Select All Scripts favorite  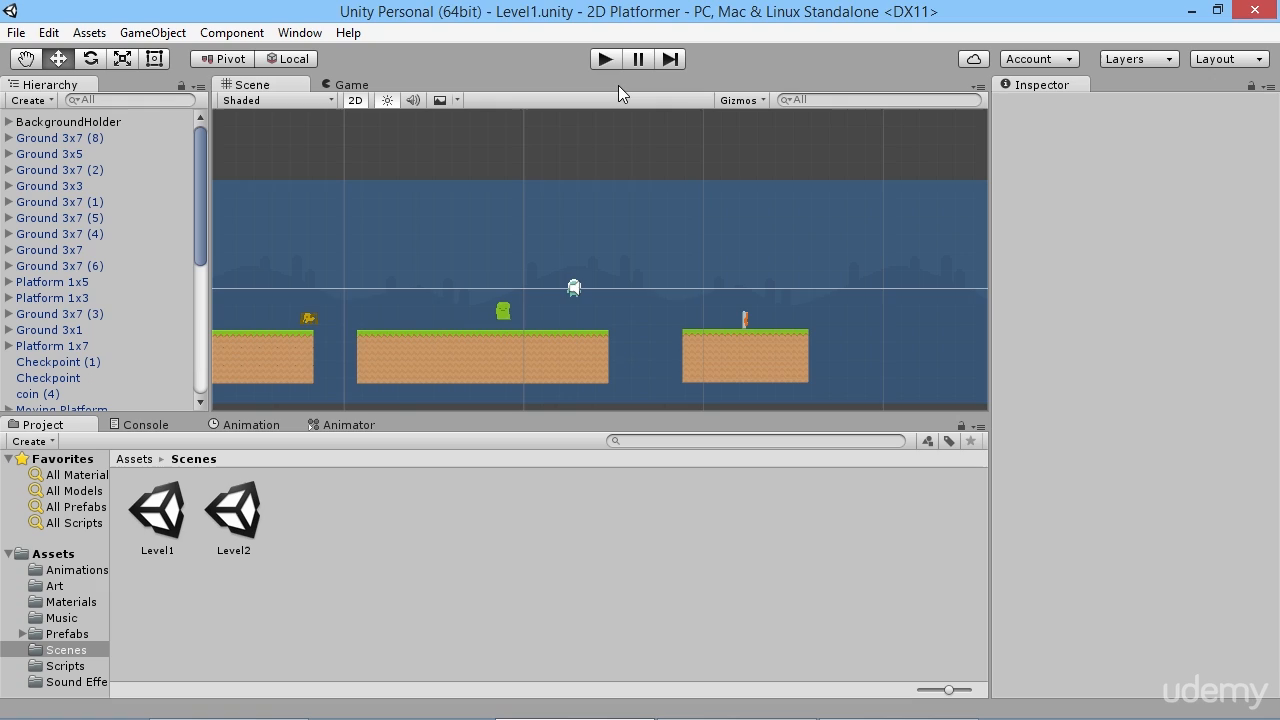click(x=66, y=523)
